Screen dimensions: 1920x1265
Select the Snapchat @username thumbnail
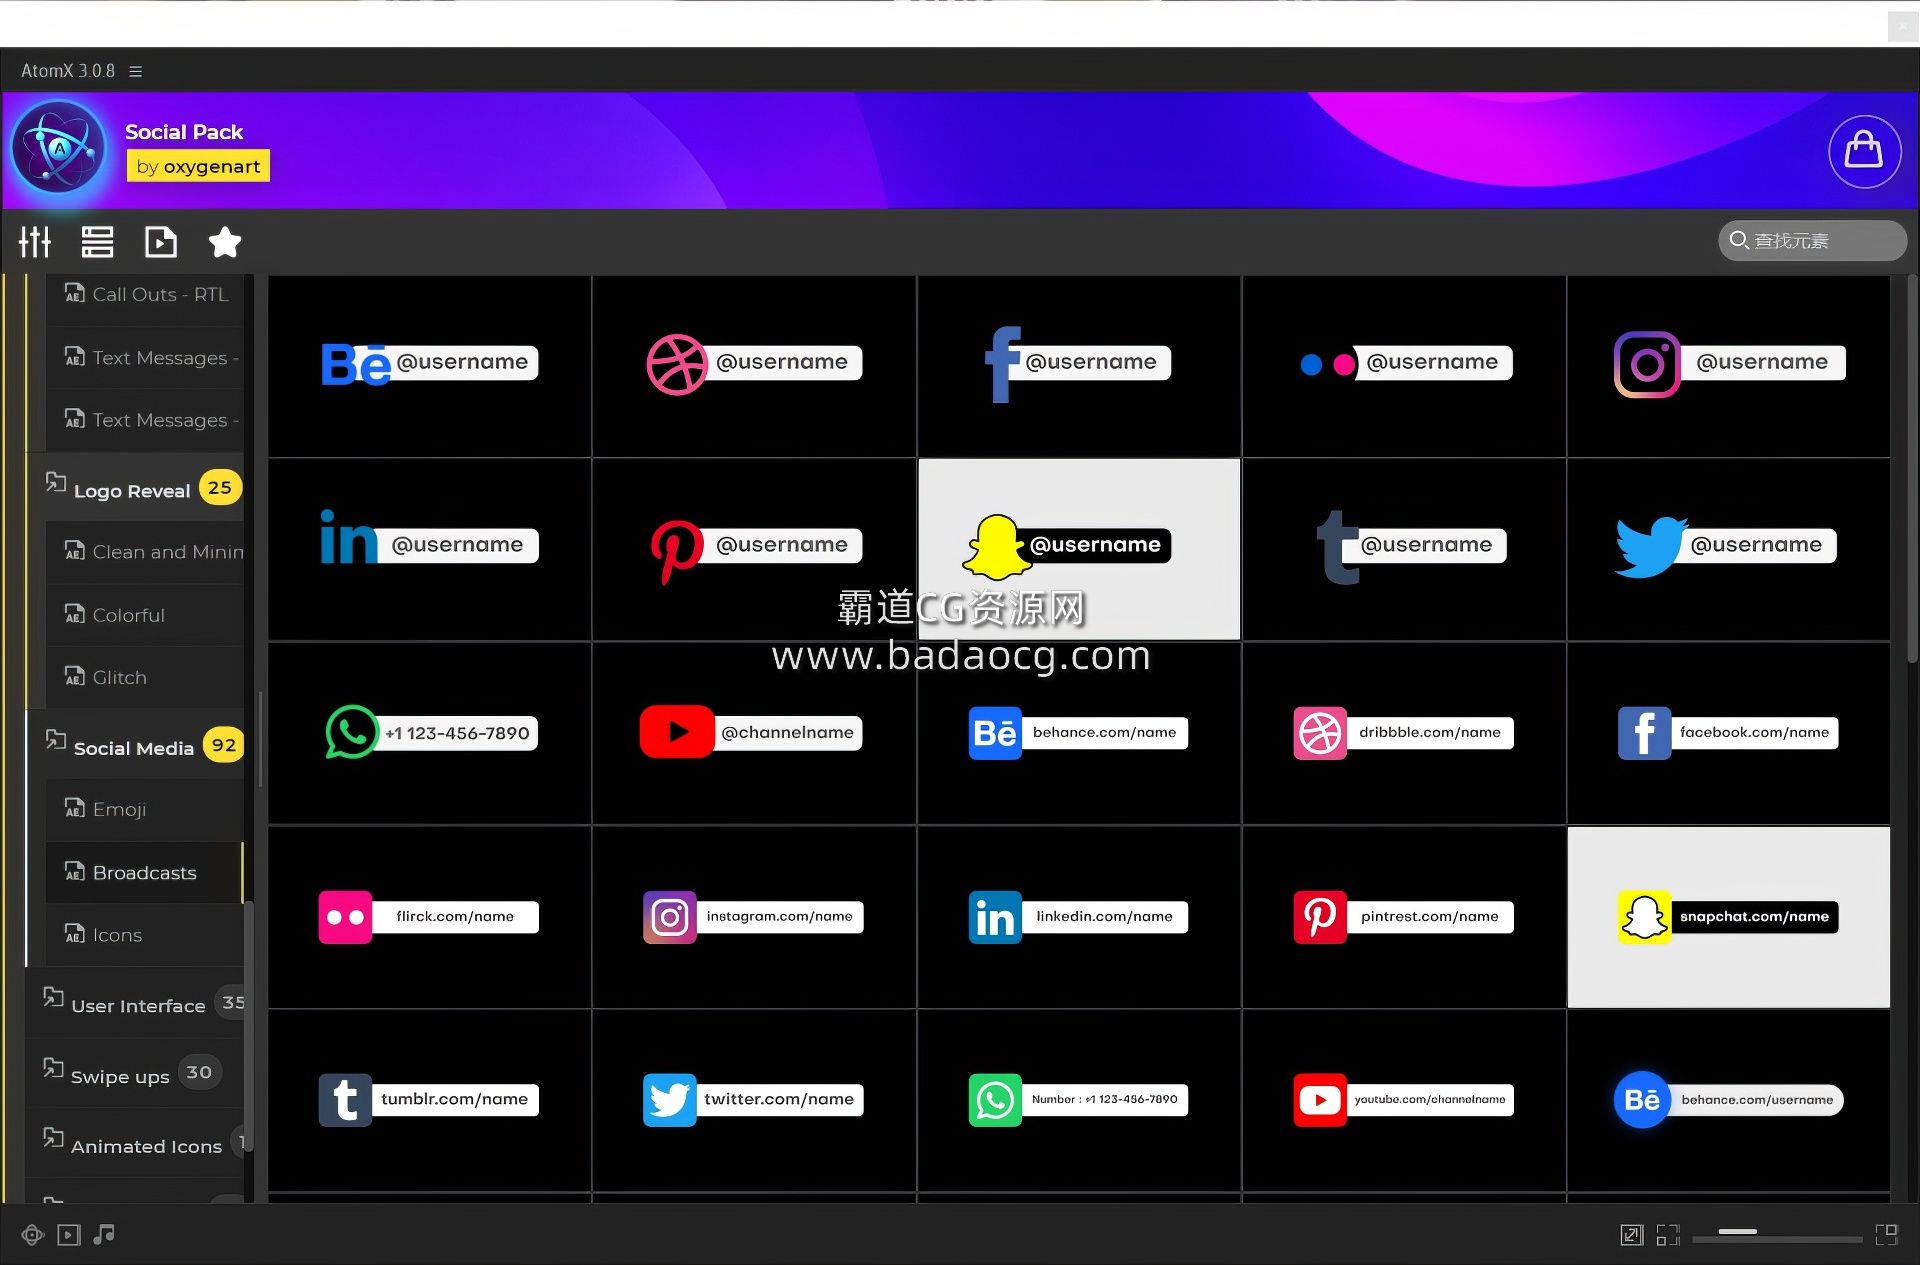(1079, 549)
